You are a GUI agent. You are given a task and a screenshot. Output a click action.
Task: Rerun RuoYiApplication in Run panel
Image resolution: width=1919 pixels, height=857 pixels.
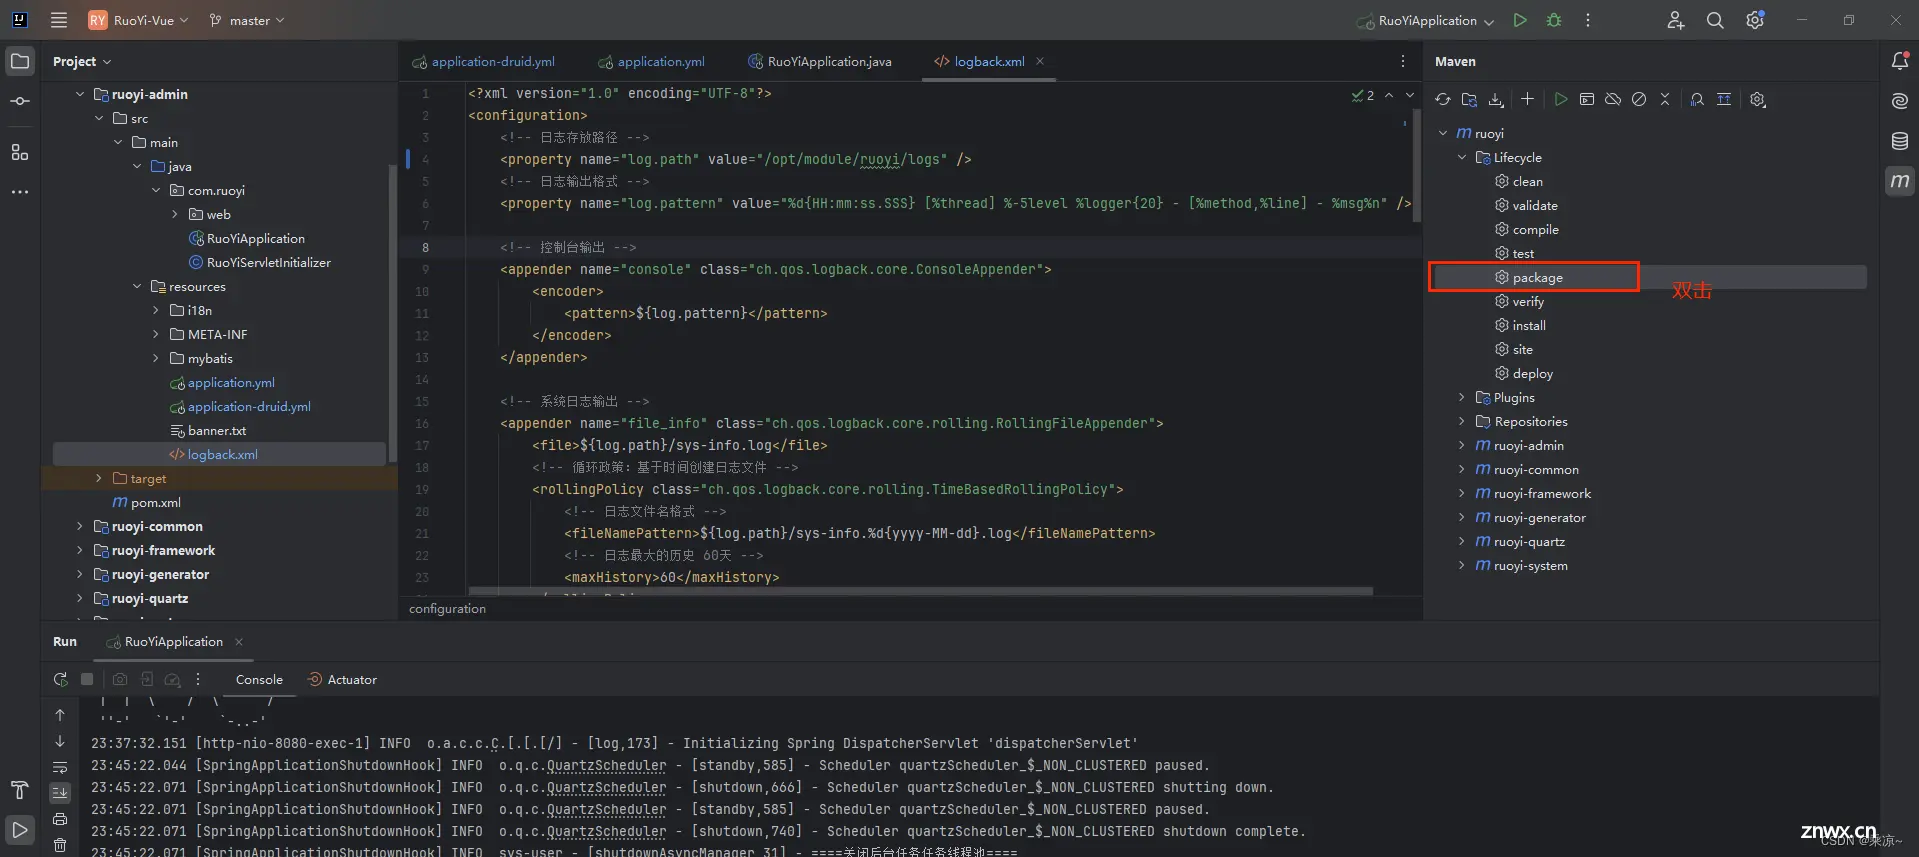(61, 679)
